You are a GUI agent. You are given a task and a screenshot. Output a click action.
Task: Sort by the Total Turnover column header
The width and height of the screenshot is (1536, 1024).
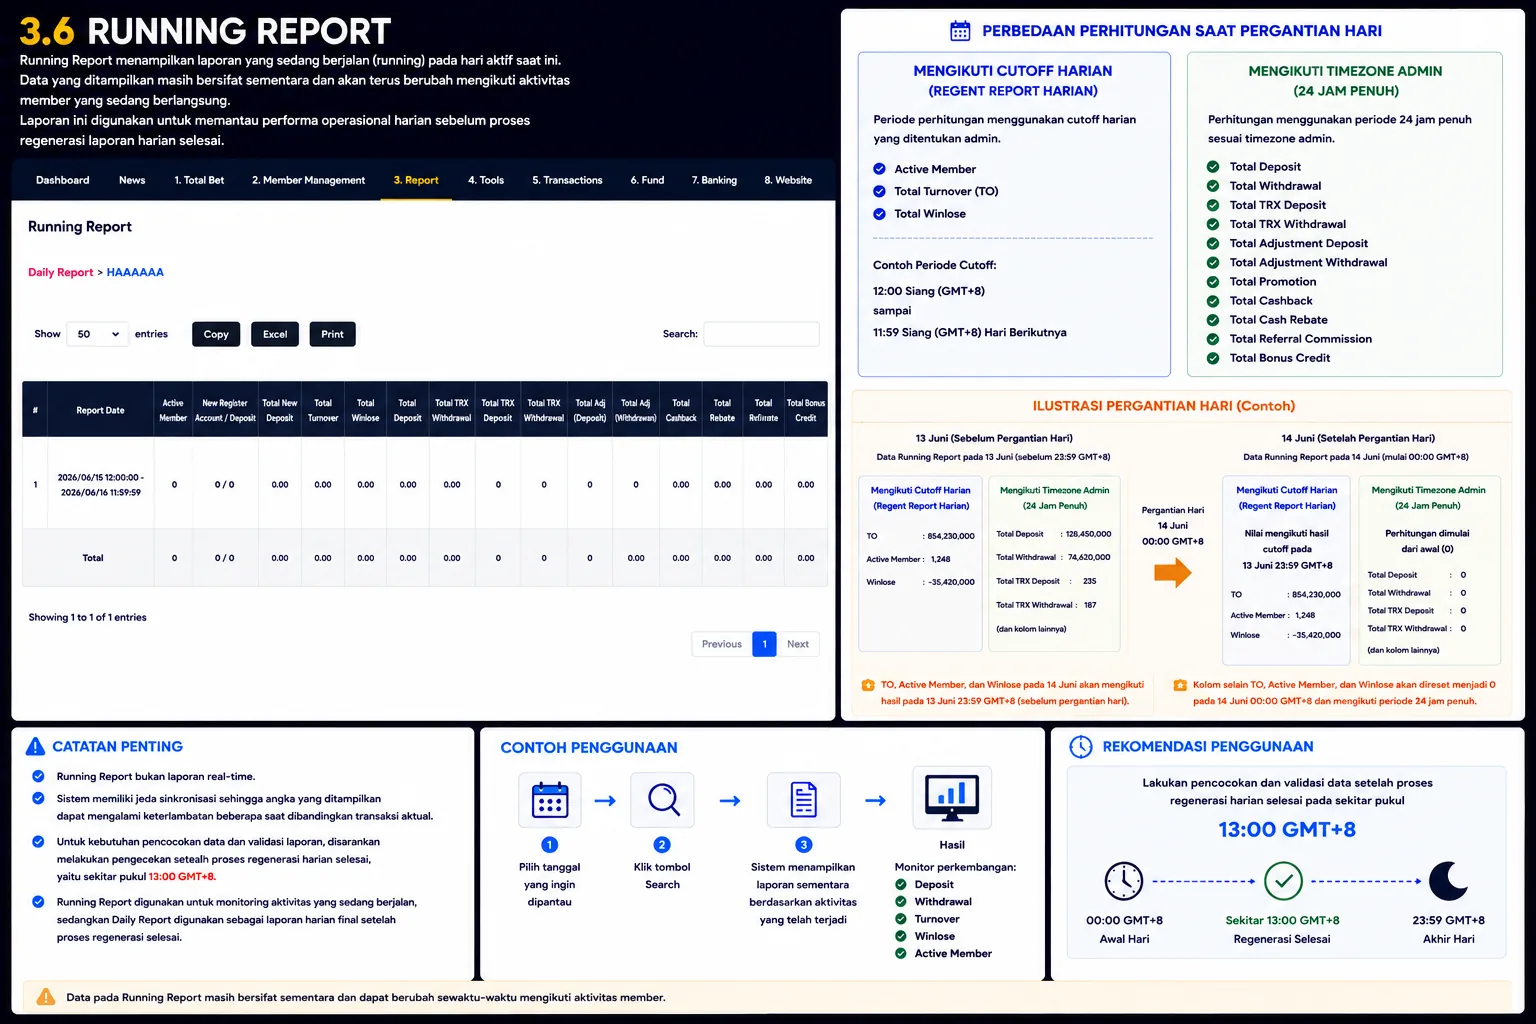323,410
